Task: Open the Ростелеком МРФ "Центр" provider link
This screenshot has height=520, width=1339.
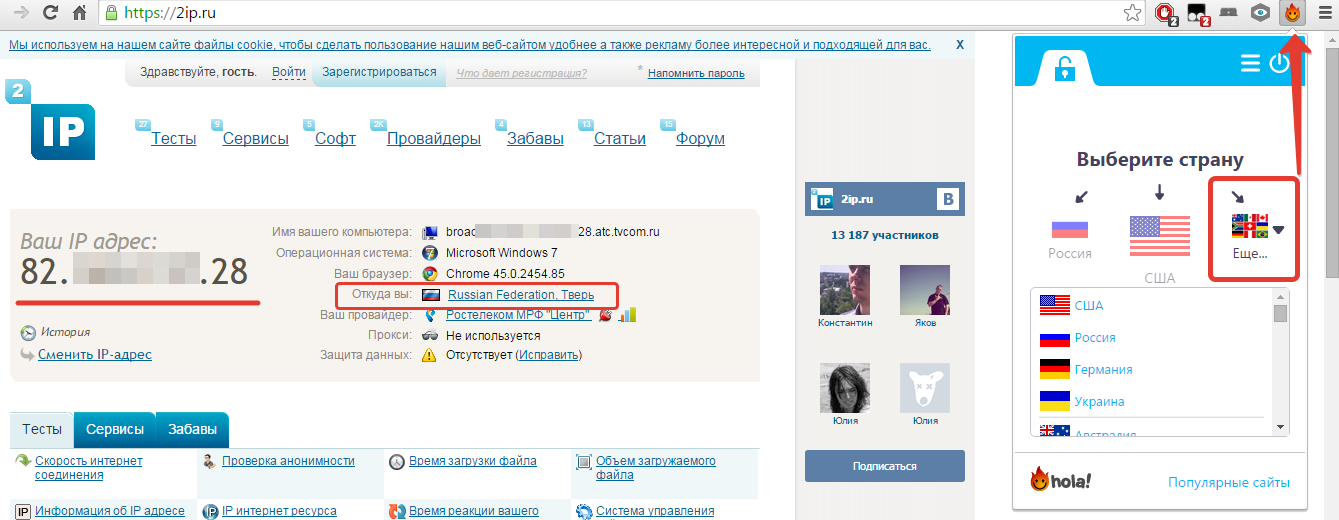Action: point(518,315)
